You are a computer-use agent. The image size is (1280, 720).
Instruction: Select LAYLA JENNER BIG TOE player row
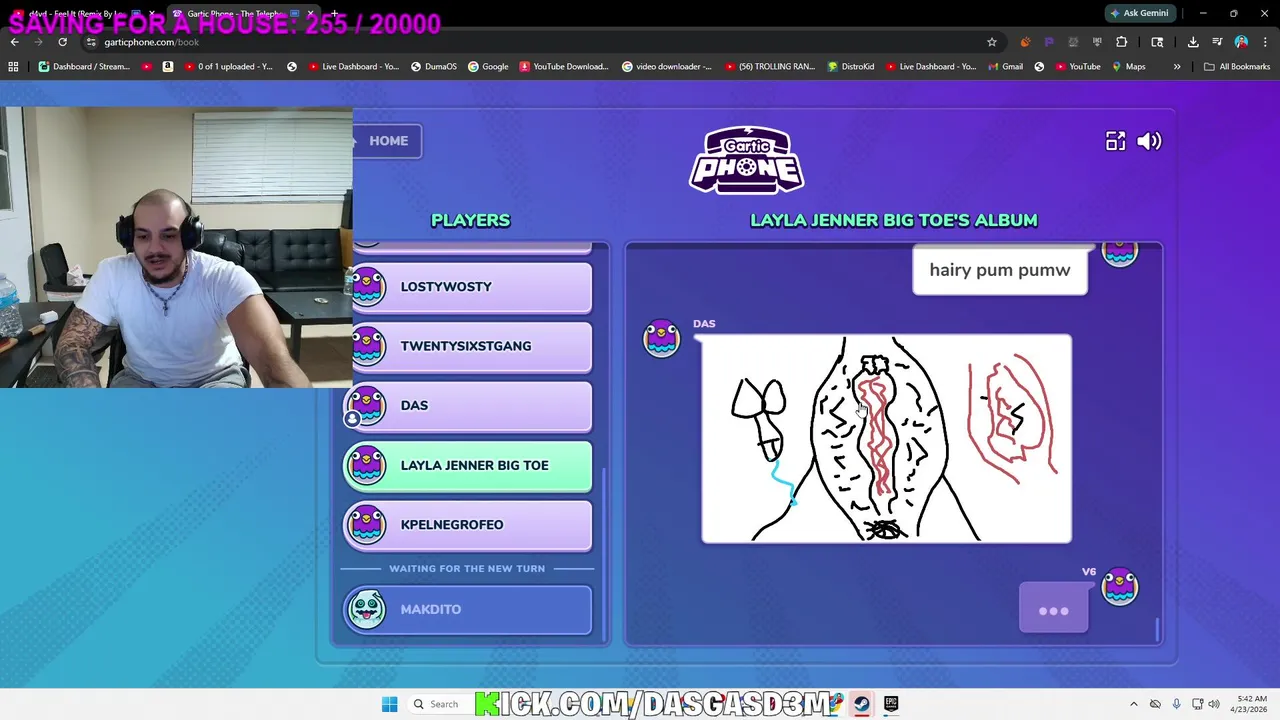468,465
